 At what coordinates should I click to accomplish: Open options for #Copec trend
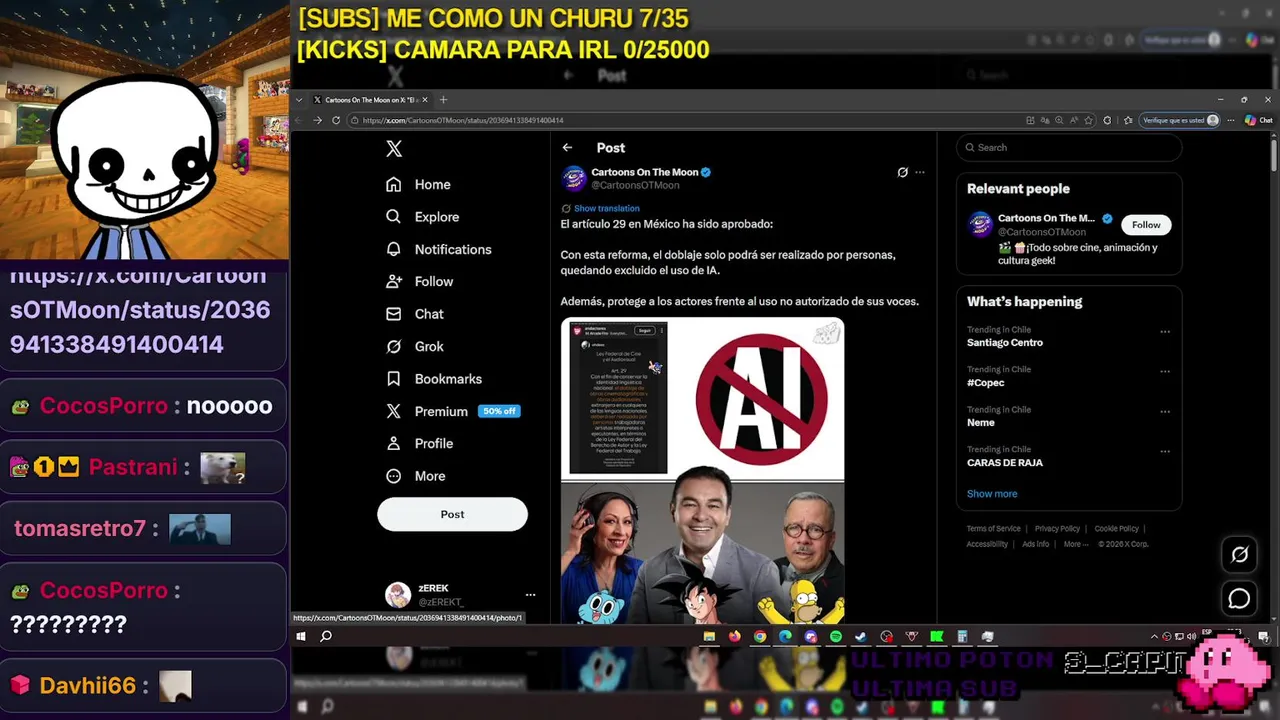tap(1165, 371)
